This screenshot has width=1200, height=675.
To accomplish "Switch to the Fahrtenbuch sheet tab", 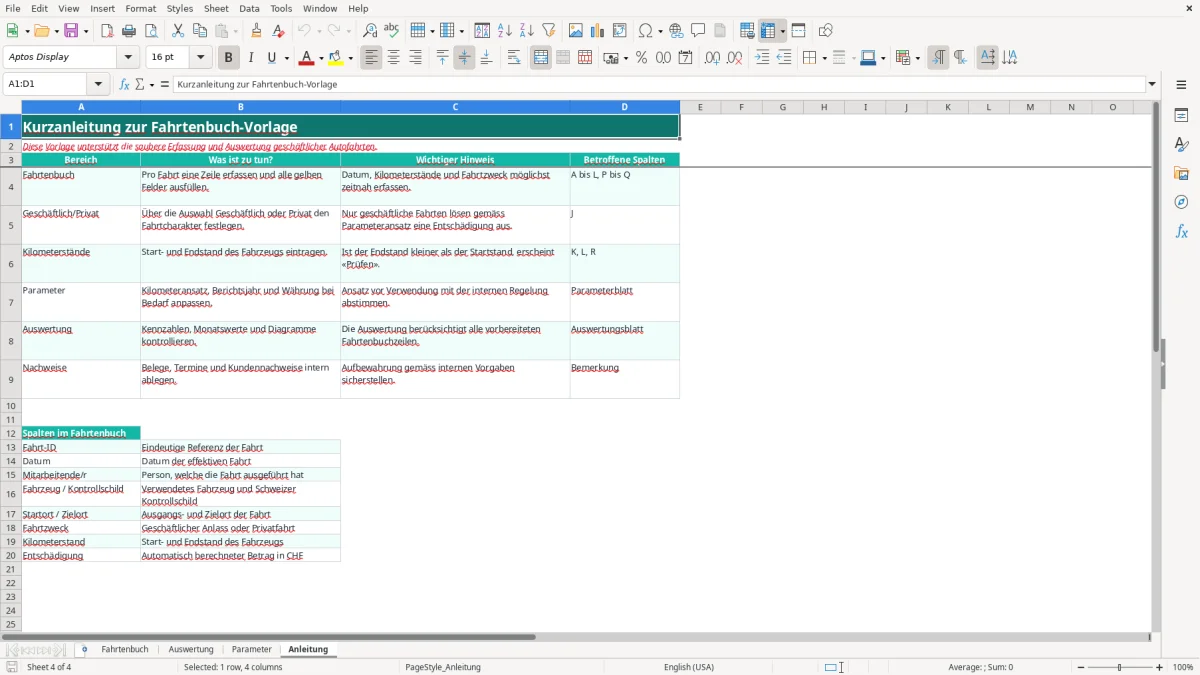I will 125,650.
